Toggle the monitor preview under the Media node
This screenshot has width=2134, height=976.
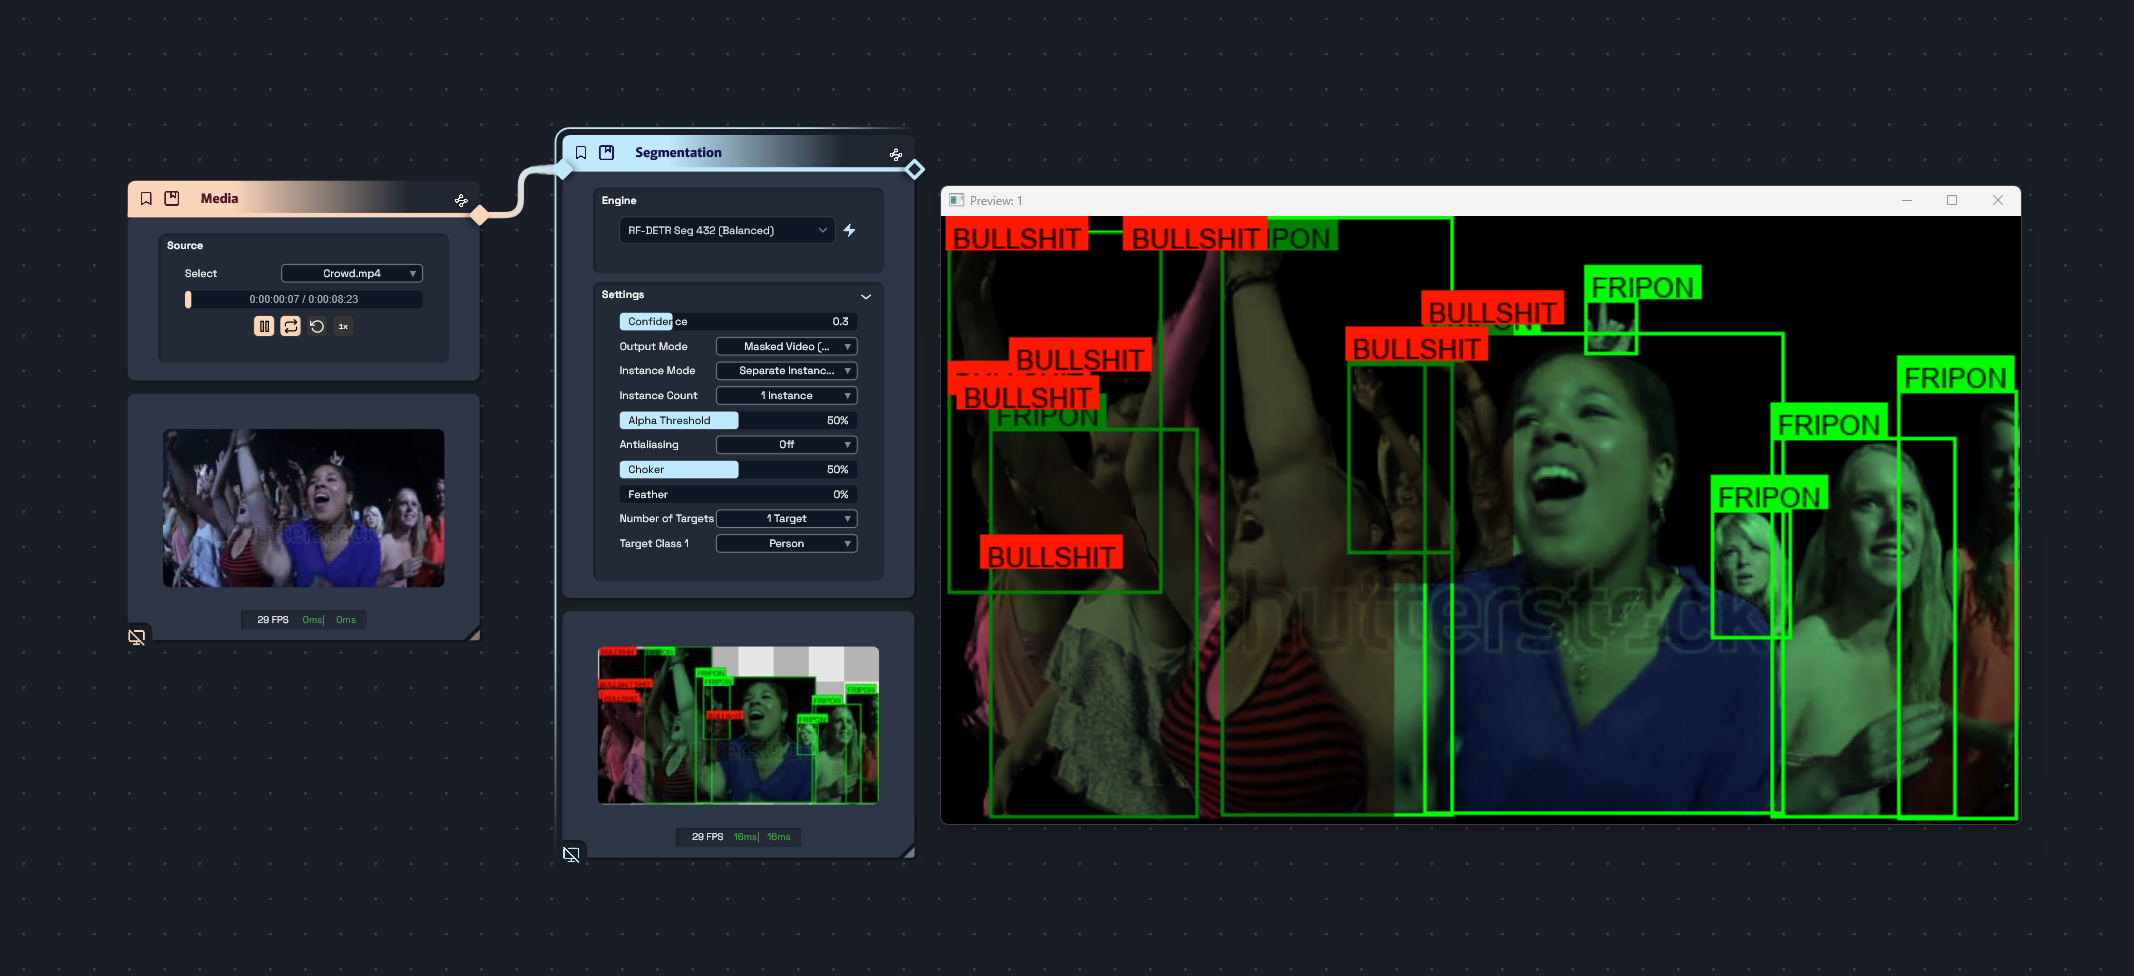click(137, 636)
